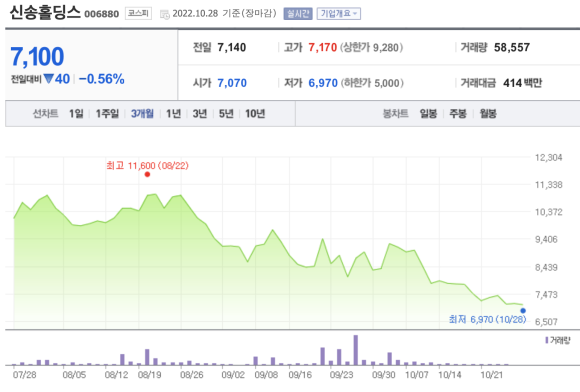The width and height of the screenshot is (580, 392).
Task: Click the -0.56% change value
Action: [x=102, y=79]
